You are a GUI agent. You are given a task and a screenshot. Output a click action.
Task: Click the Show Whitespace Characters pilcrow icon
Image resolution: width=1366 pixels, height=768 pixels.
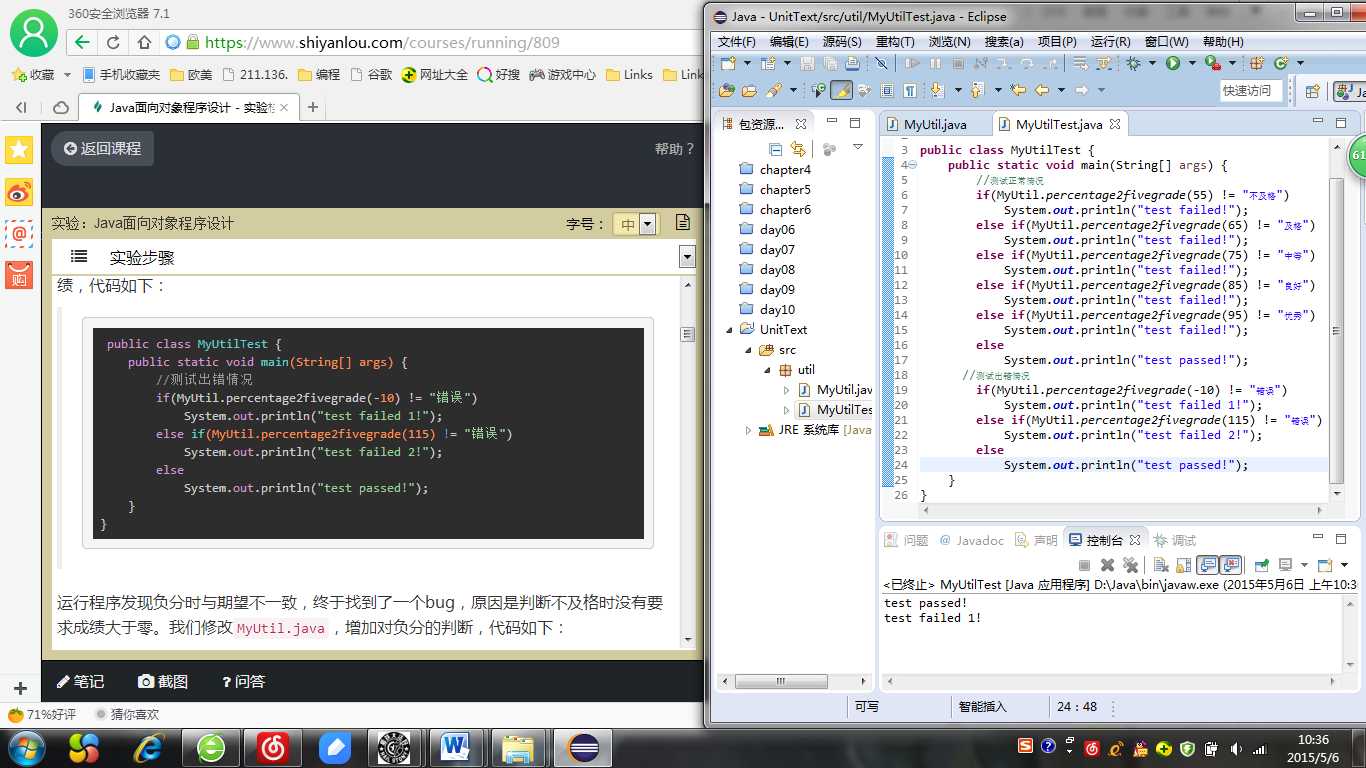click(x=909, y=90)
